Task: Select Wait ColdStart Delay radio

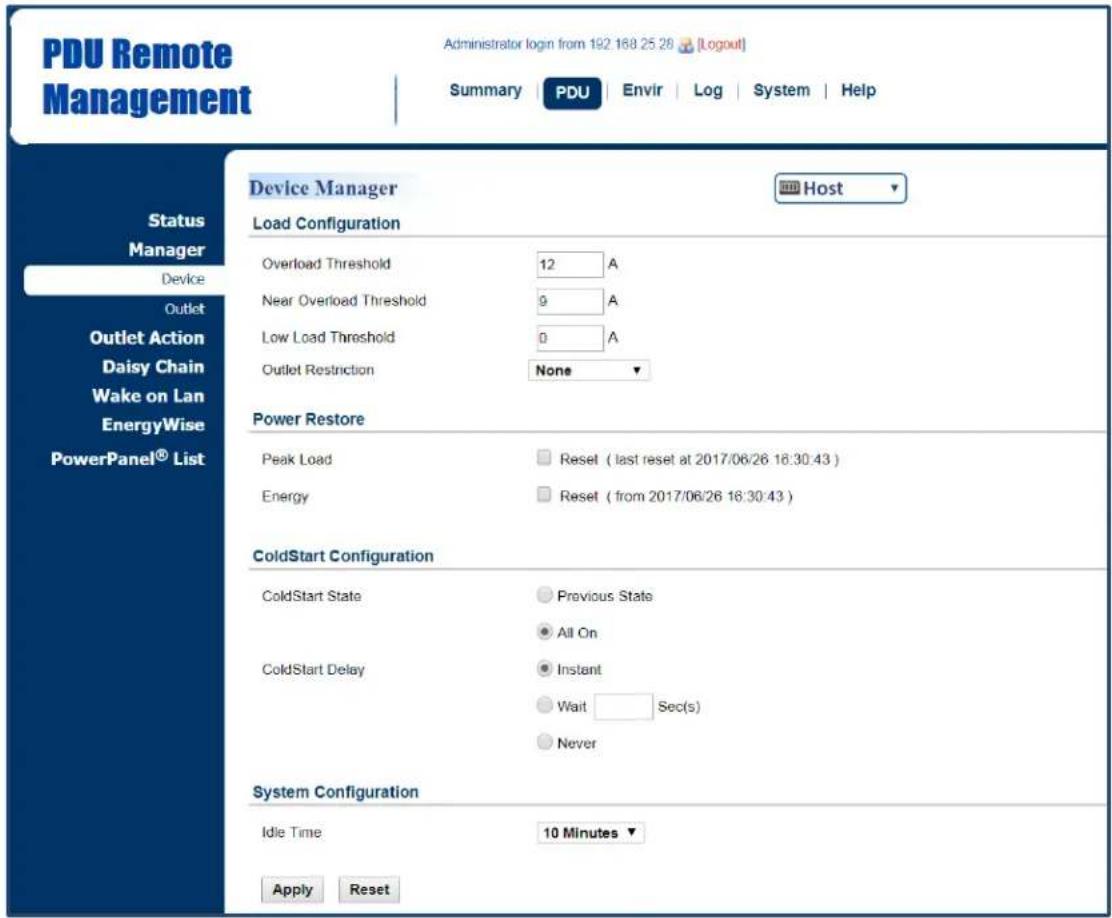Action: pyautogui.click(x=544, y=705)
